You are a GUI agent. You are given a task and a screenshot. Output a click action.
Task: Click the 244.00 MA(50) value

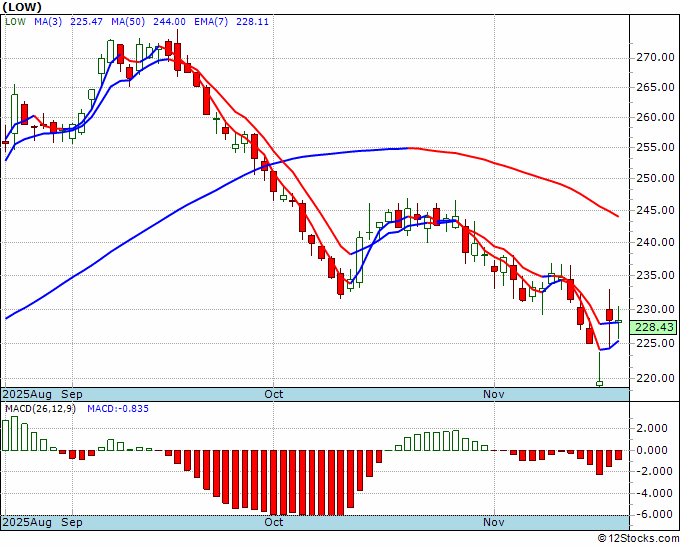[169, 22]
